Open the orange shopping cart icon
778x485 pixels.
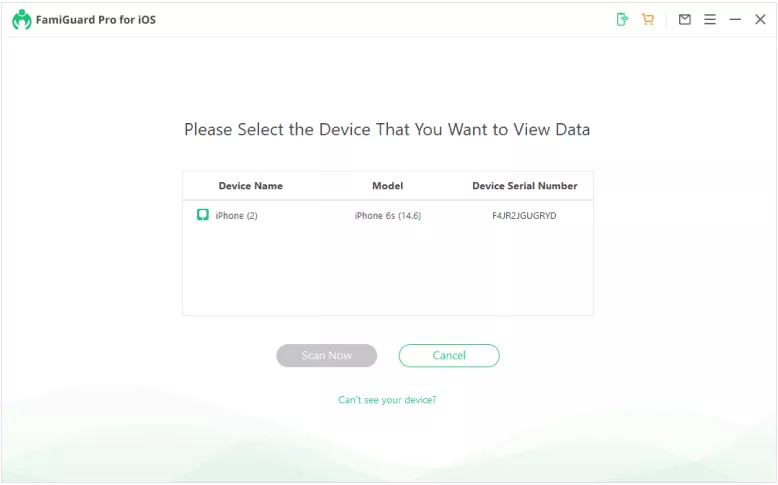click(x=648, y=19)
